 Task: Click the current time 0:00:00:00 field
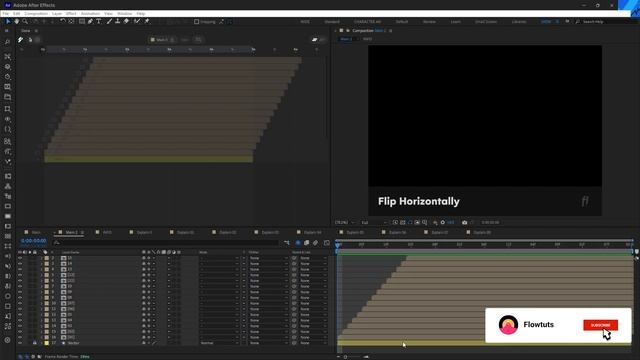point(33,241)
